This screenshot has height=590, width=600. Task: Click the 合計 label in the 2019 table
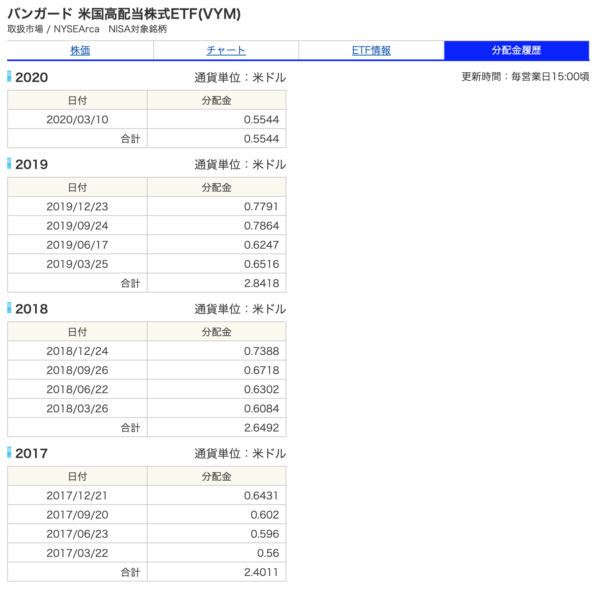130,283
